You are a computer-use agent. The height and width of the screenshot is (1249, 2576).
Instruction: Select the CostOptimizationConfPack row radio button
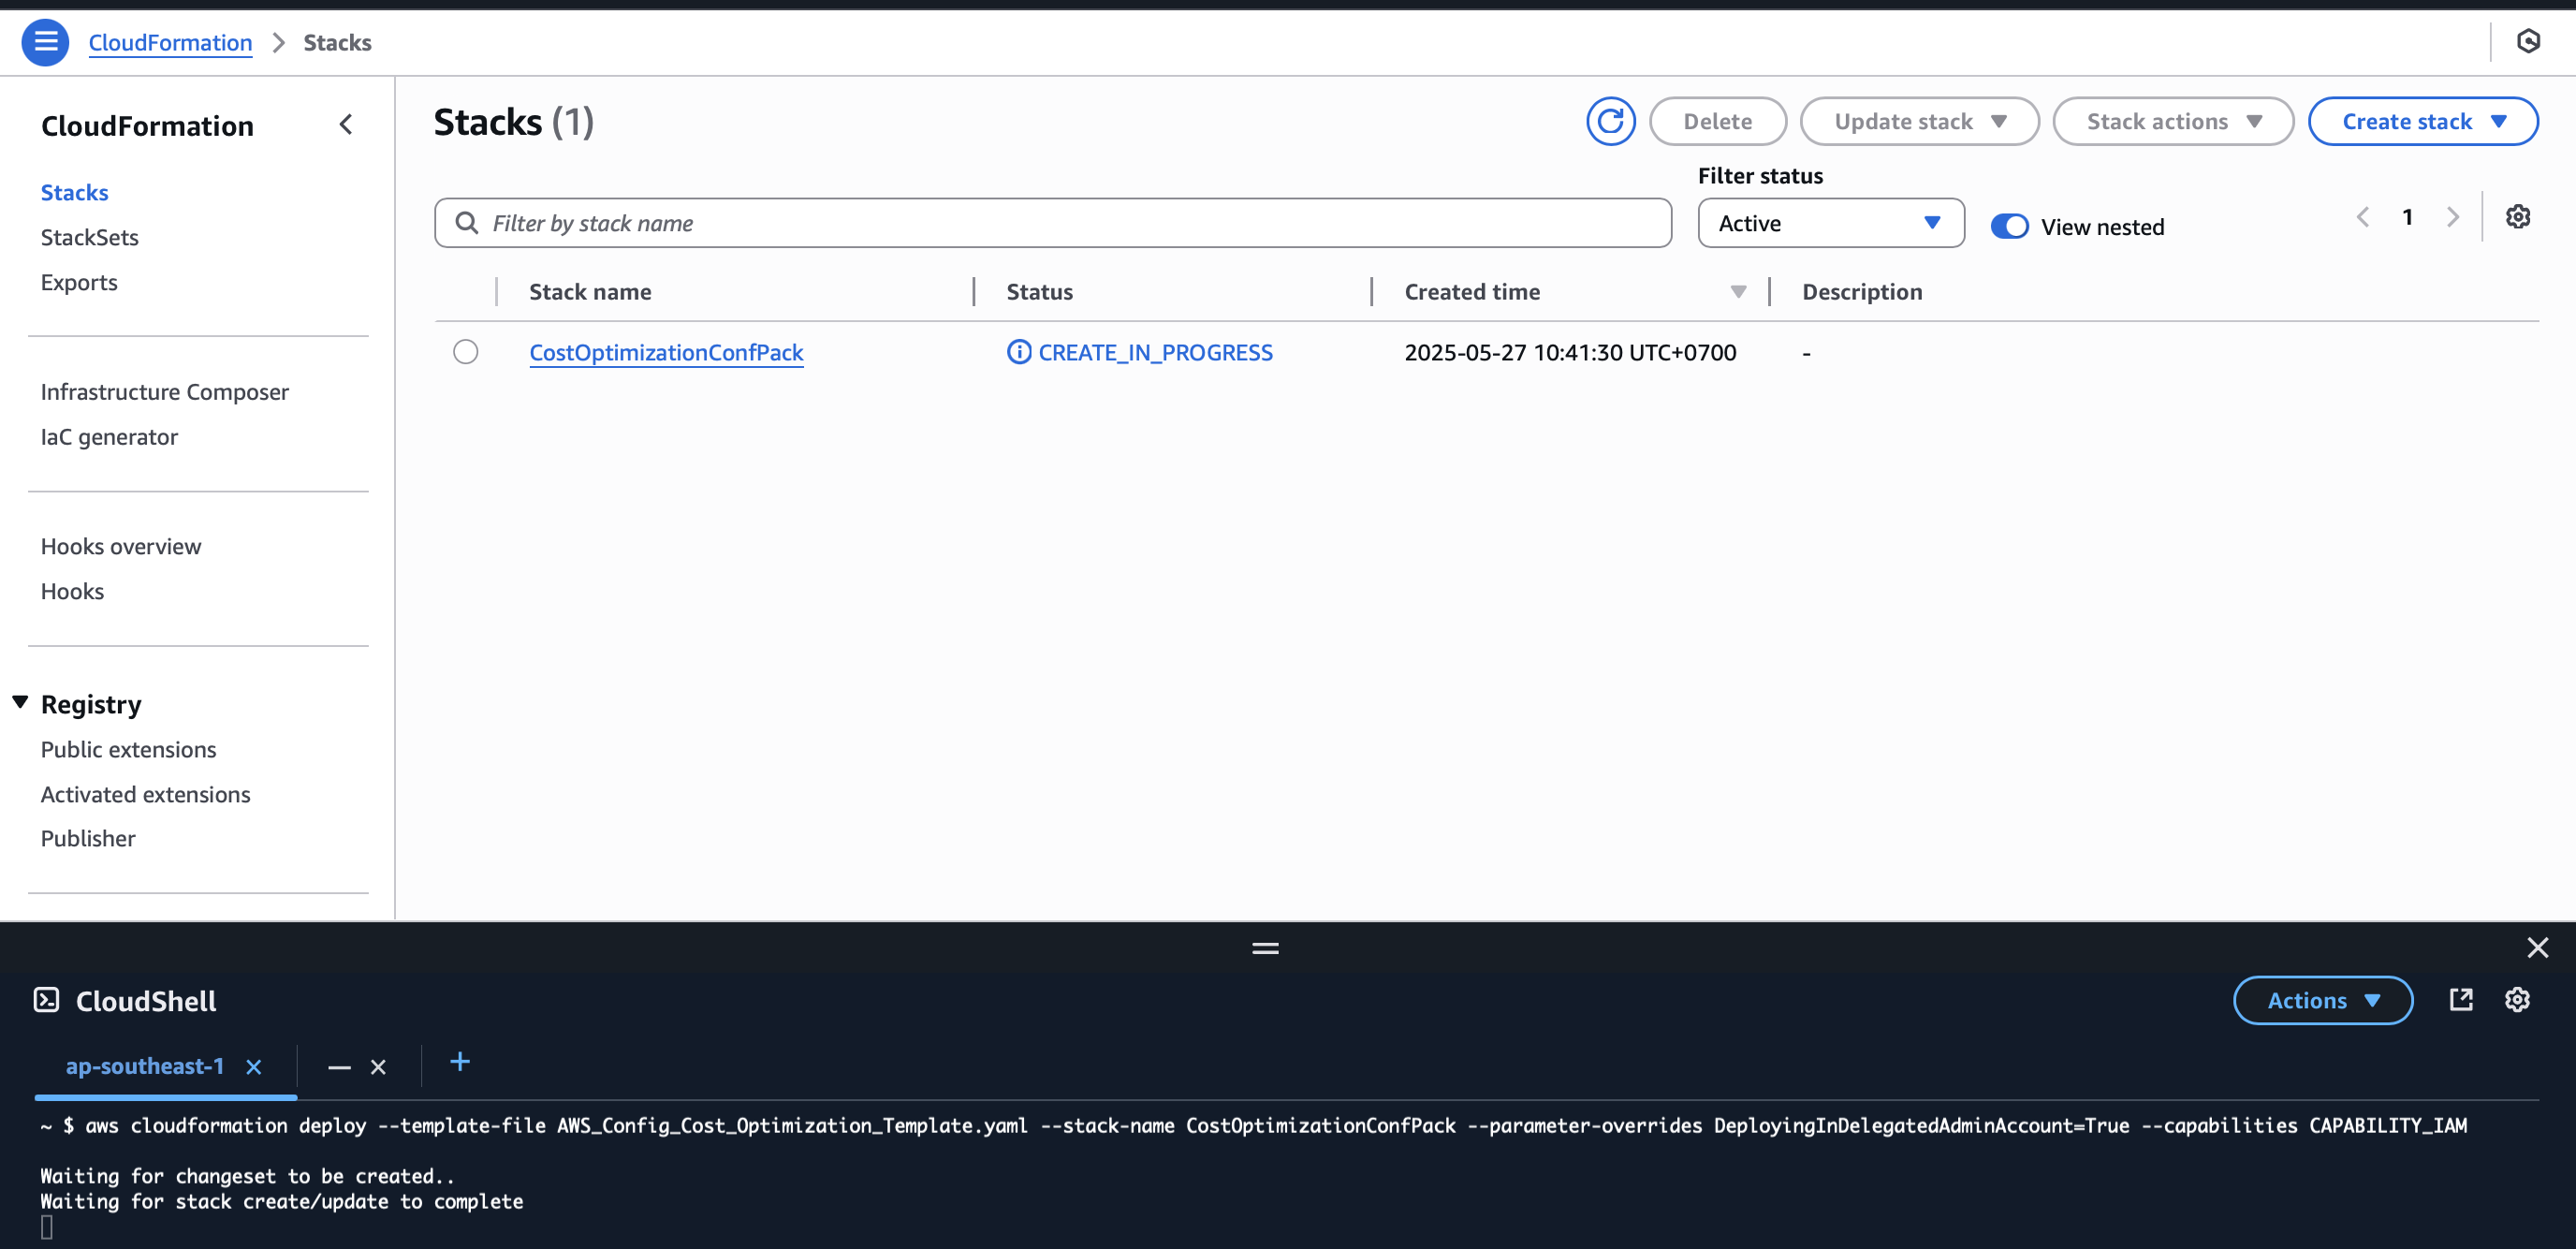[465, 352]
